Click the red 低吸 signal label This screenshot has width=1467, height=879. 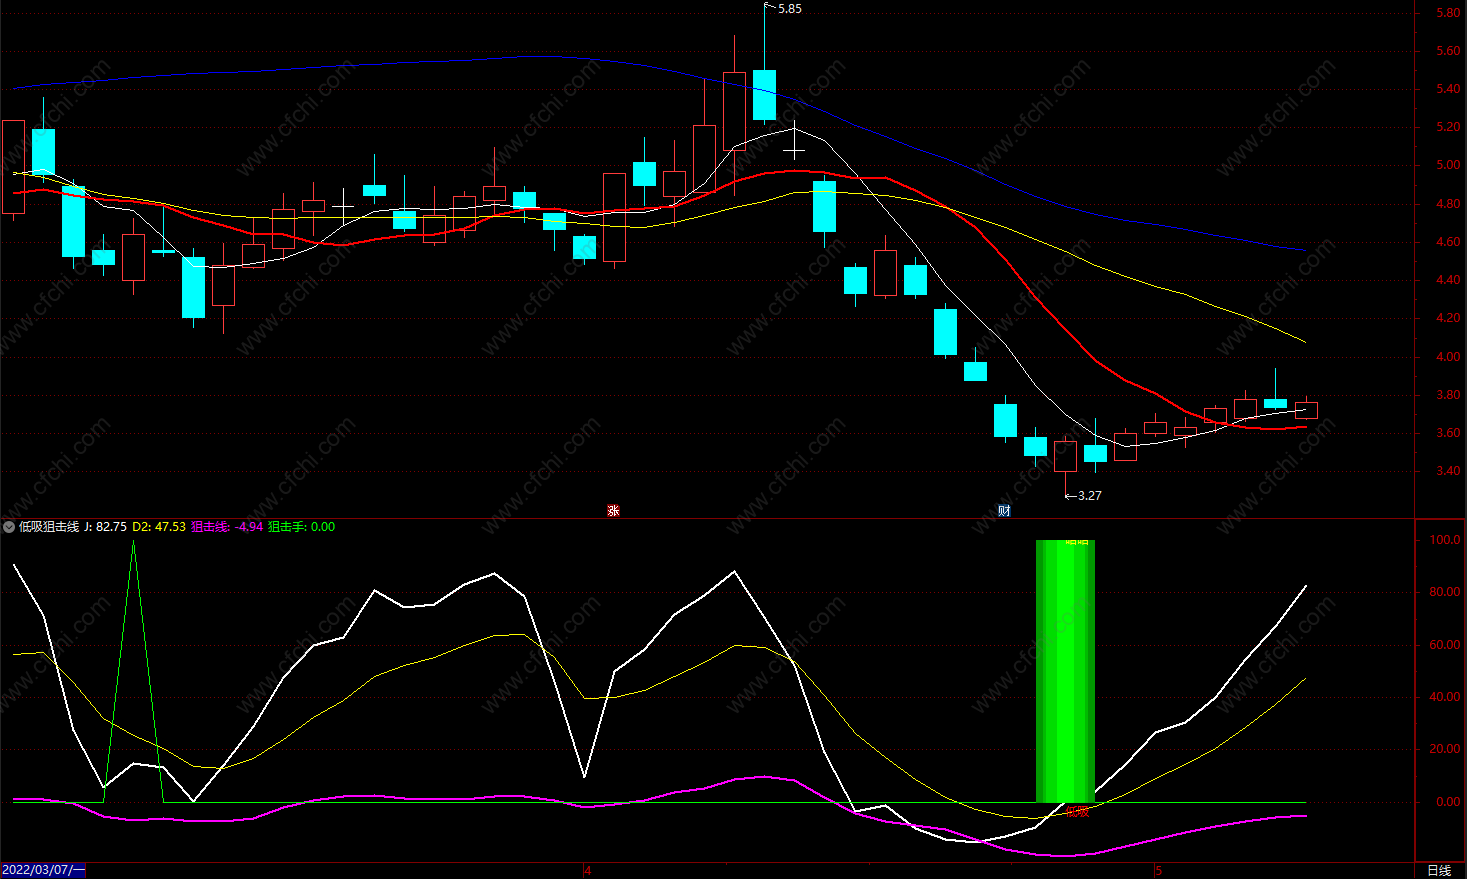click(1077, 812)
